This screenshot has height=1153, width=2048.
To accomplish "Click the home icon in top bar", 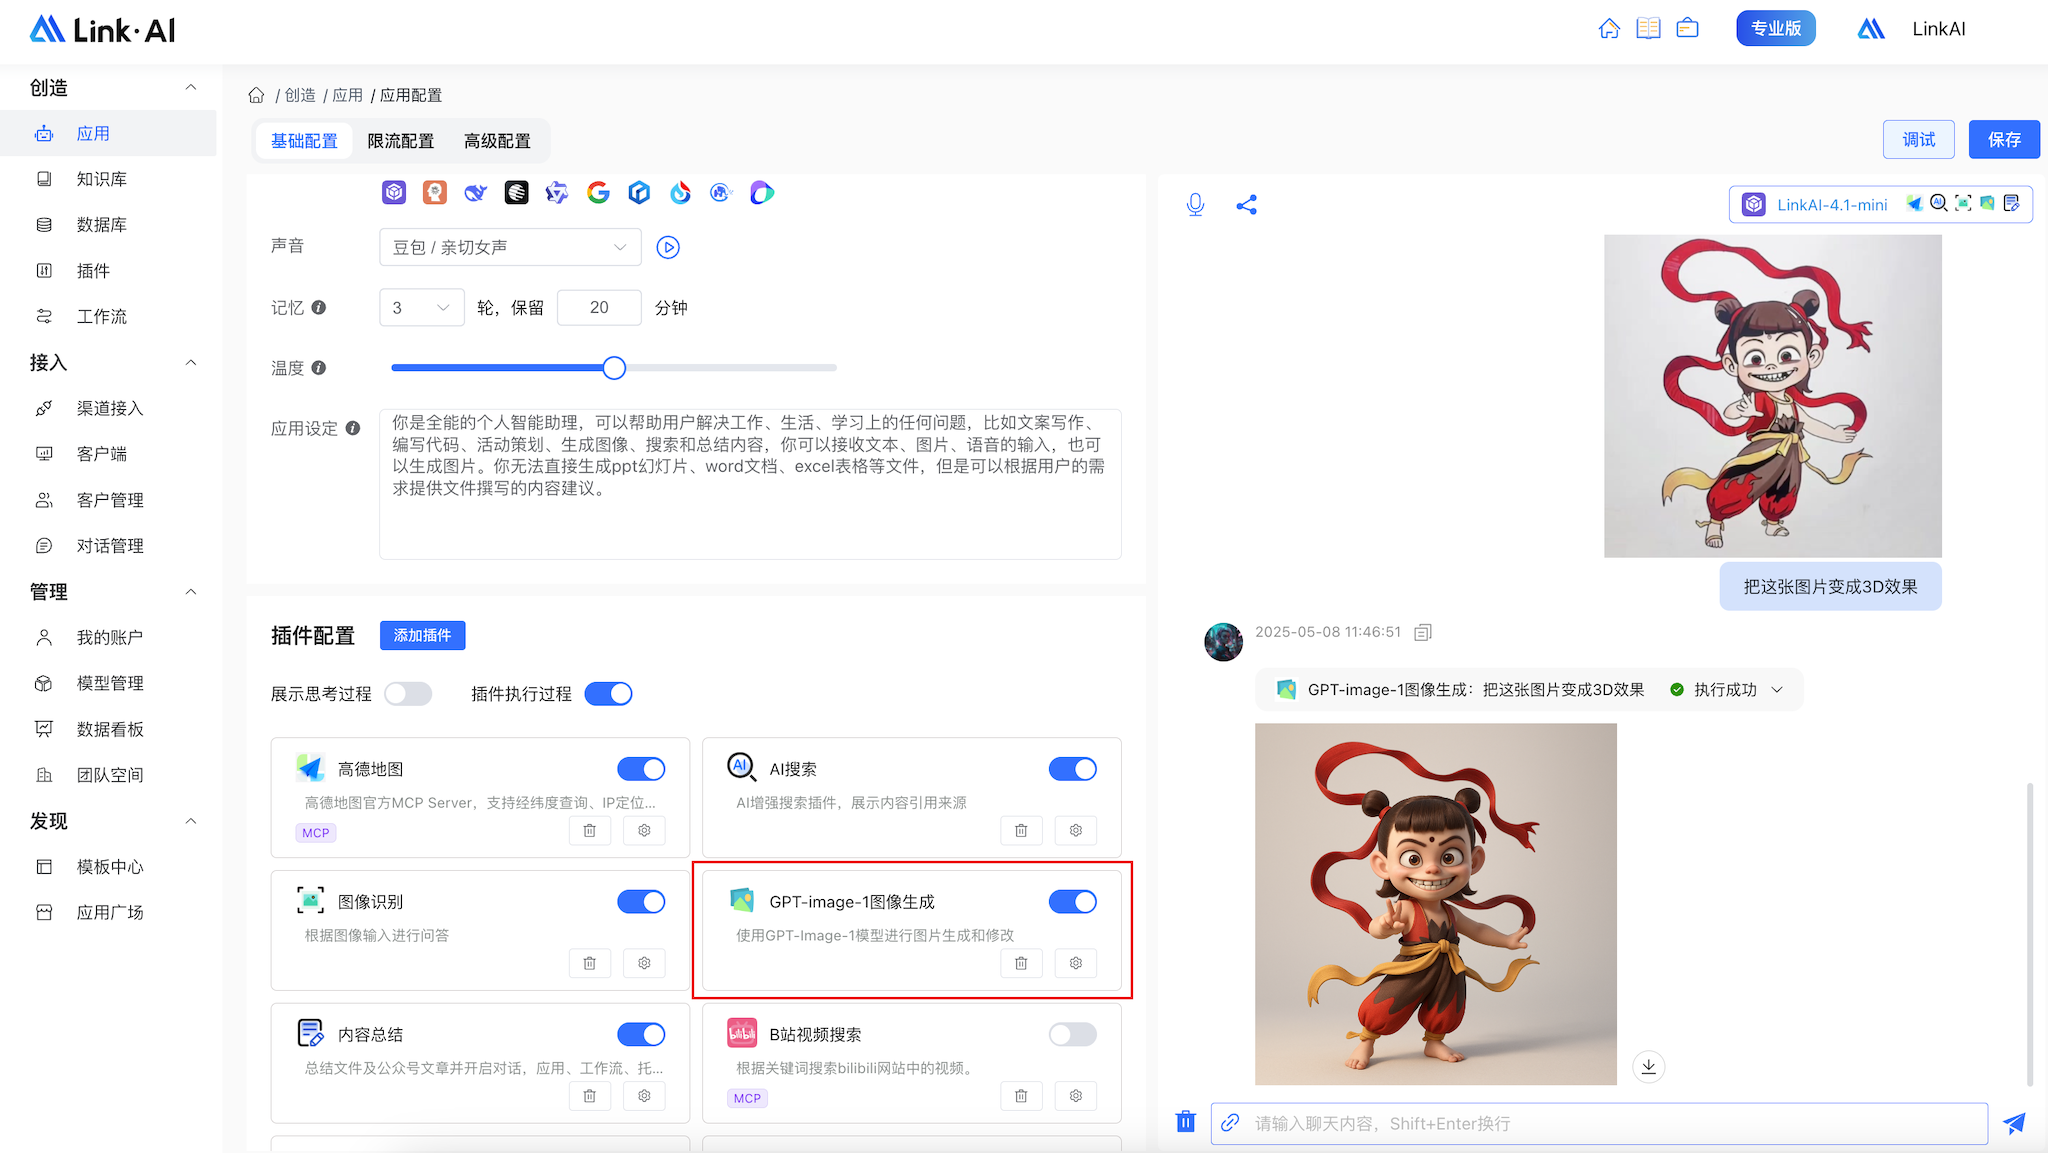I will (x=1609, y=28).
